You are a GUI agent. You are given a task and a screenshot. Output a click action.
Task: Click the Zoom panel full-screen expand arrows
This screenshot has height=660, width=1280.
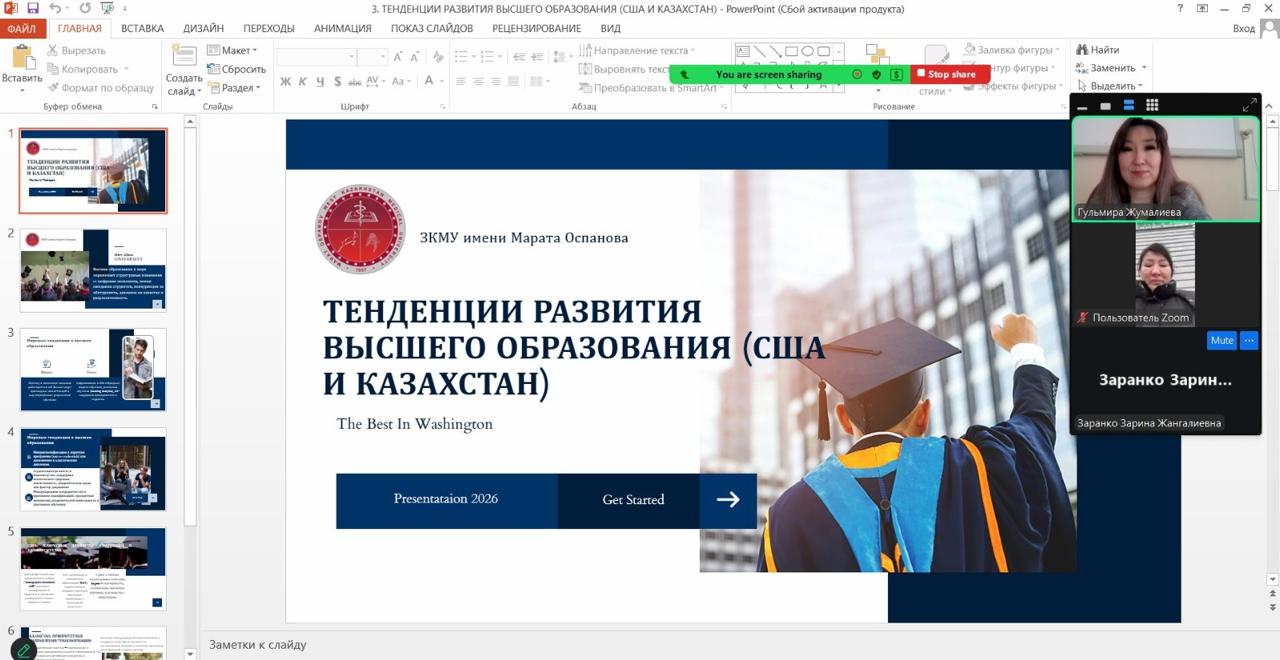(x=1249, y=105)
